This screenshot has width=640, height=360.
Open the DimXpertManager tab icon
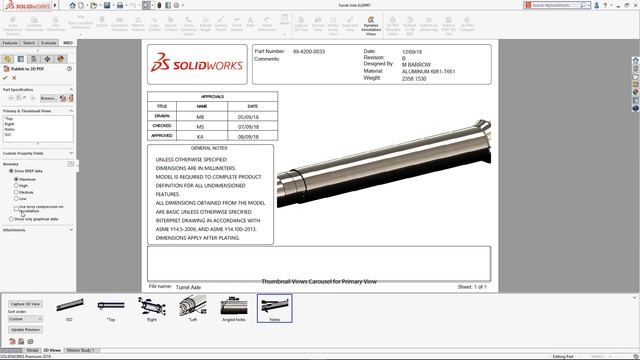coord(47,59)
